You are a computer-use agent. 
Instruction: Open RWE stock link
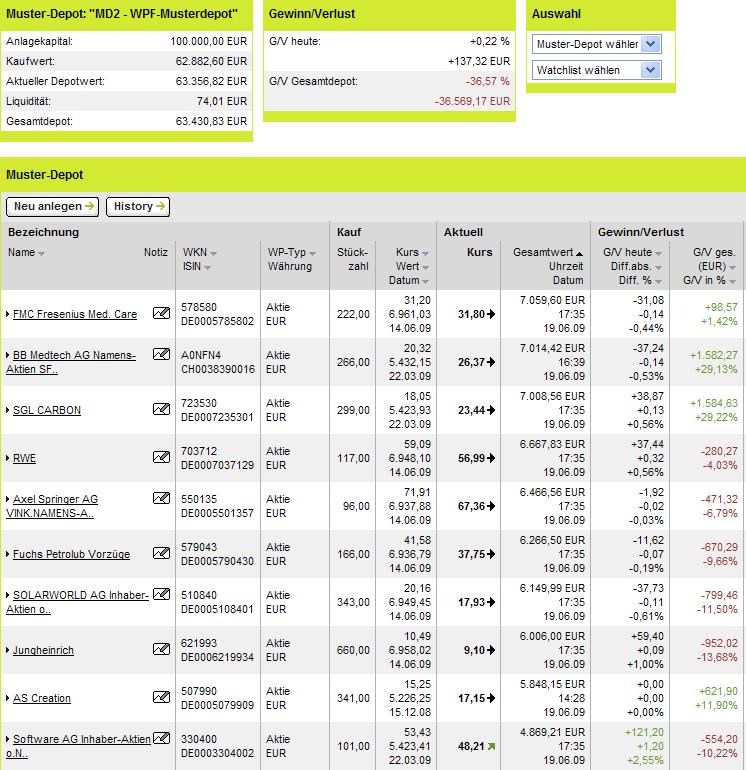tap(24, 458)
